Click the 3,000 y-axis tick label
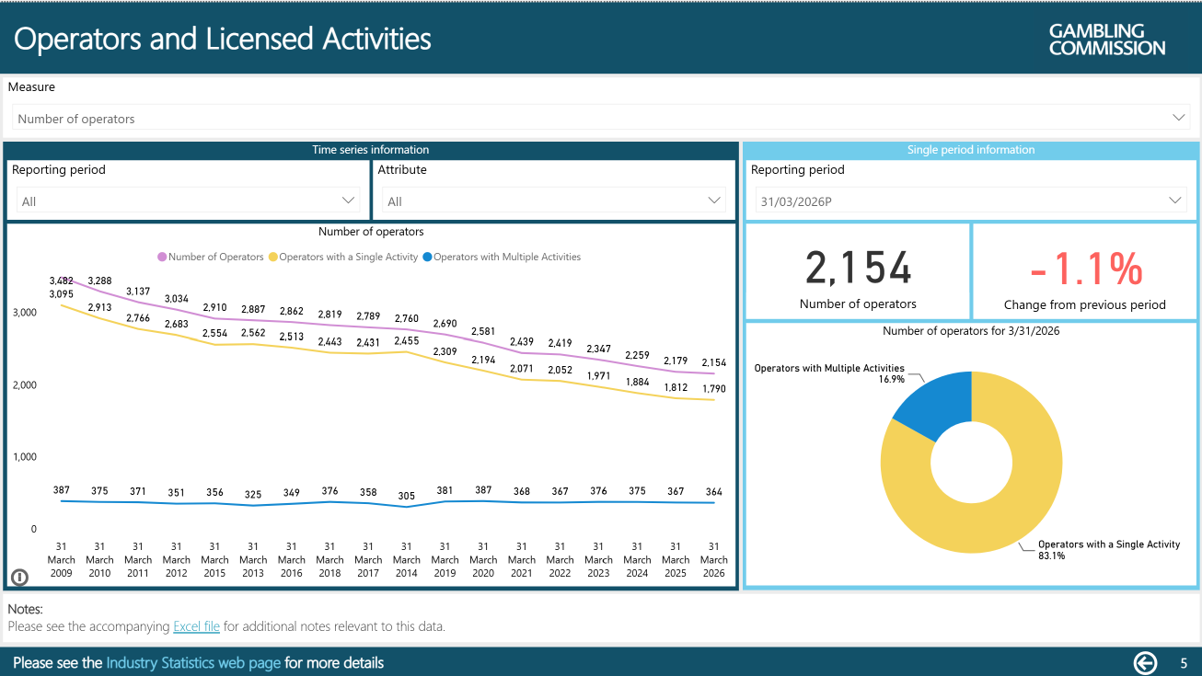The height and width of the screenshot is (676, 1202). click(x=25, y=313)
